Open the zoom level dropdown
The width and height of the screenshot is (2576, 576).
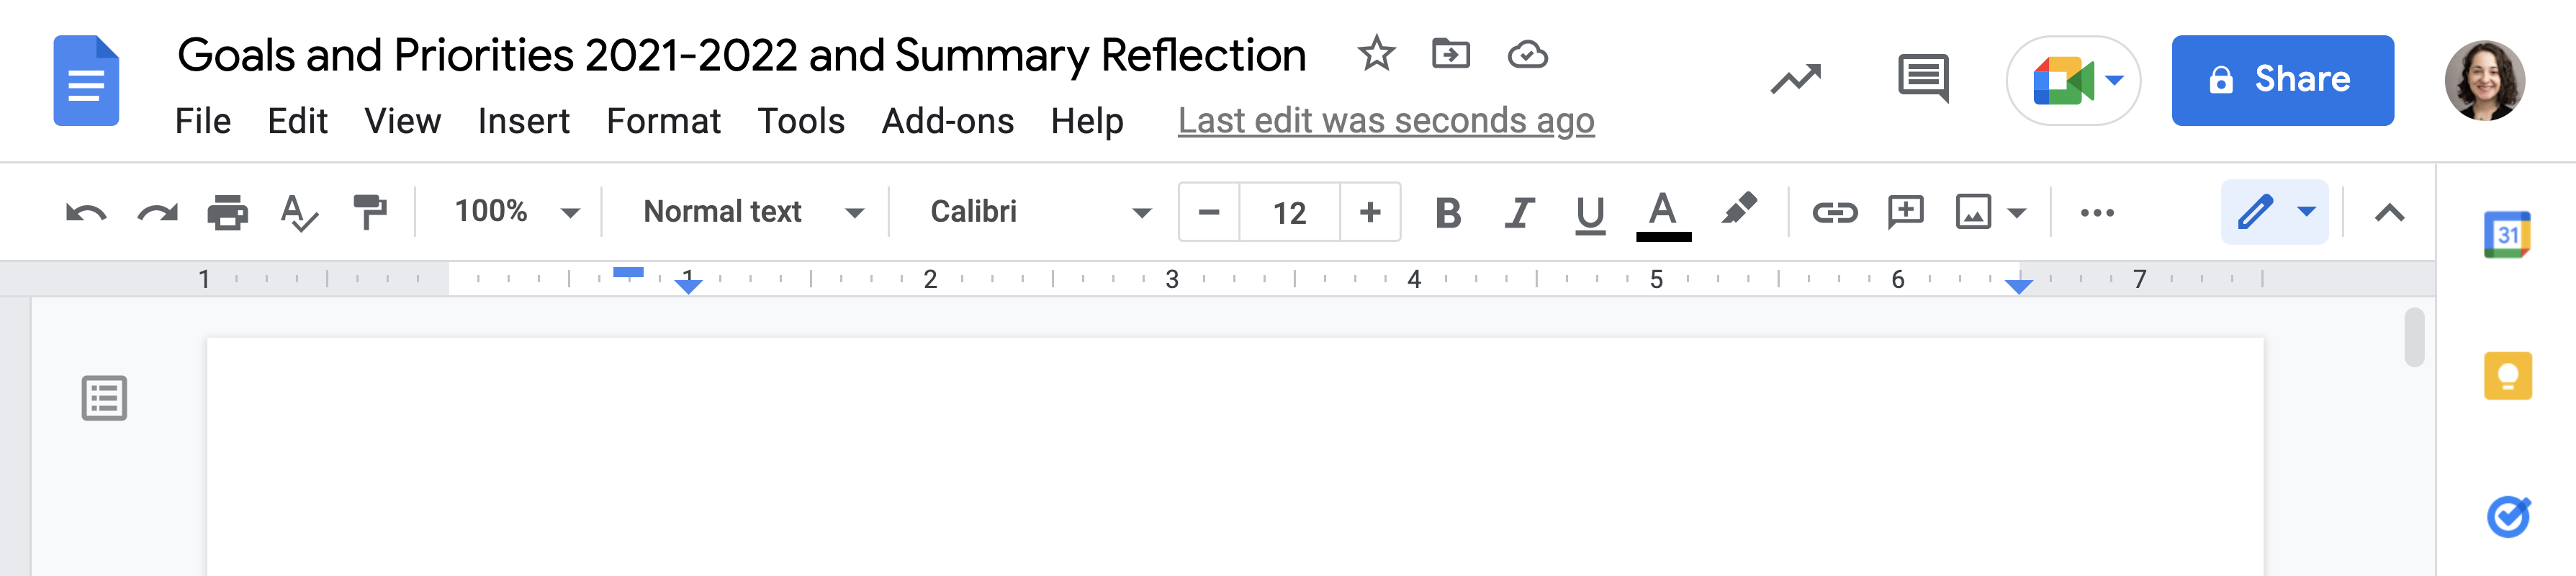(x=513, y=211)
